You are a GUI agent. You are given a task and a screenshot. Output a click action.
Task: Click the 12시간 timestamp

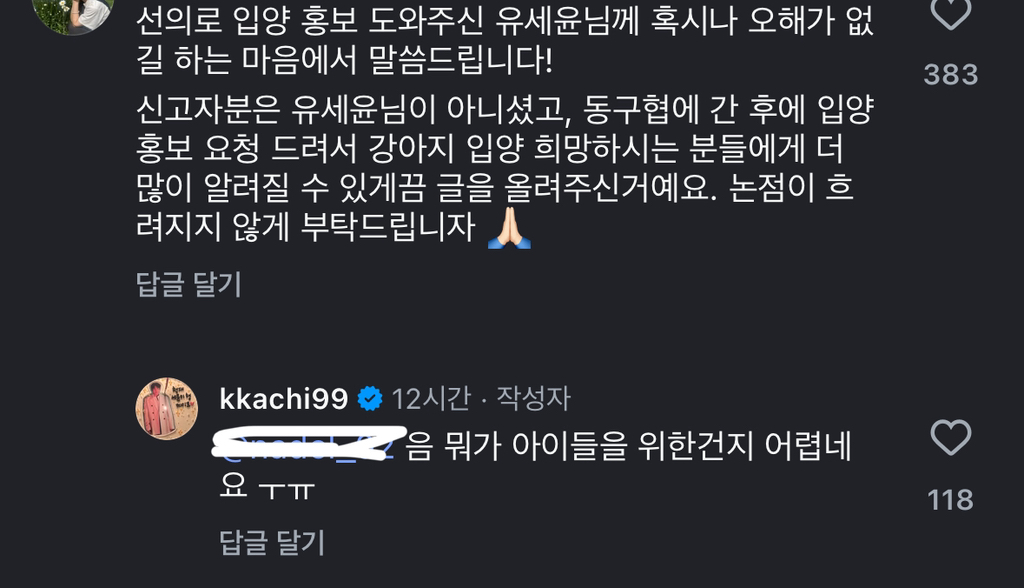pyautogui.click(x=430, y=399)
